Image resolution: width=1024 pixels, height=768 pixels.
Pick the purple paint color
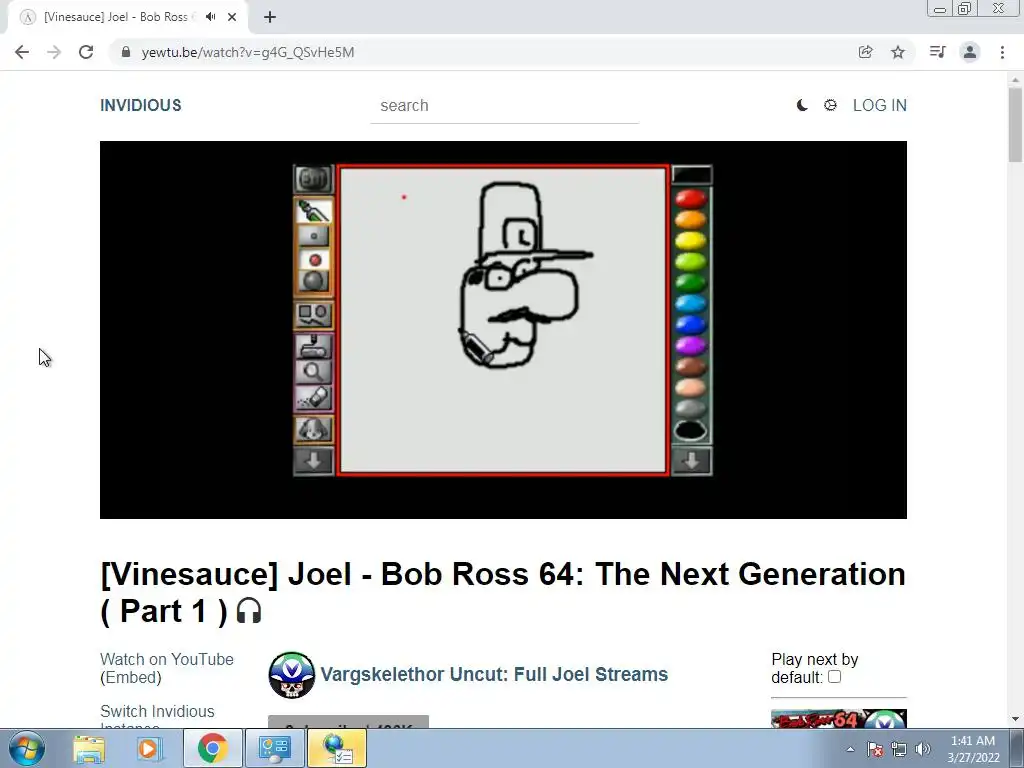pos(690,345)
